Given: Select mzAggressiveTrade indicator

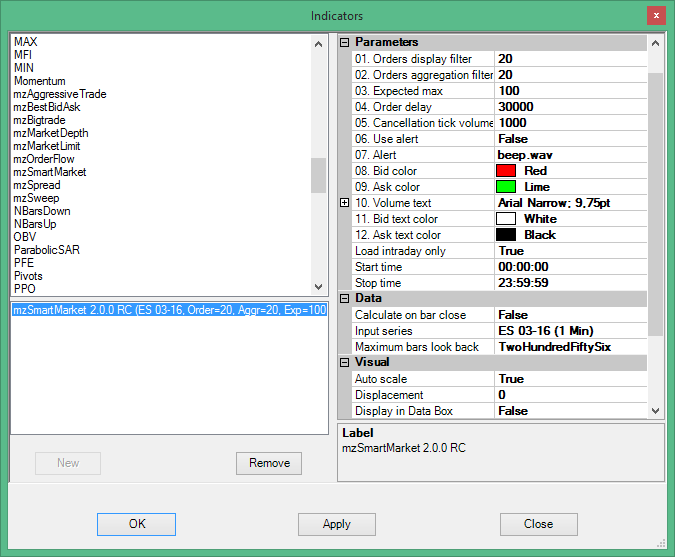Looking at the screenshot, I should coord(60,94).
